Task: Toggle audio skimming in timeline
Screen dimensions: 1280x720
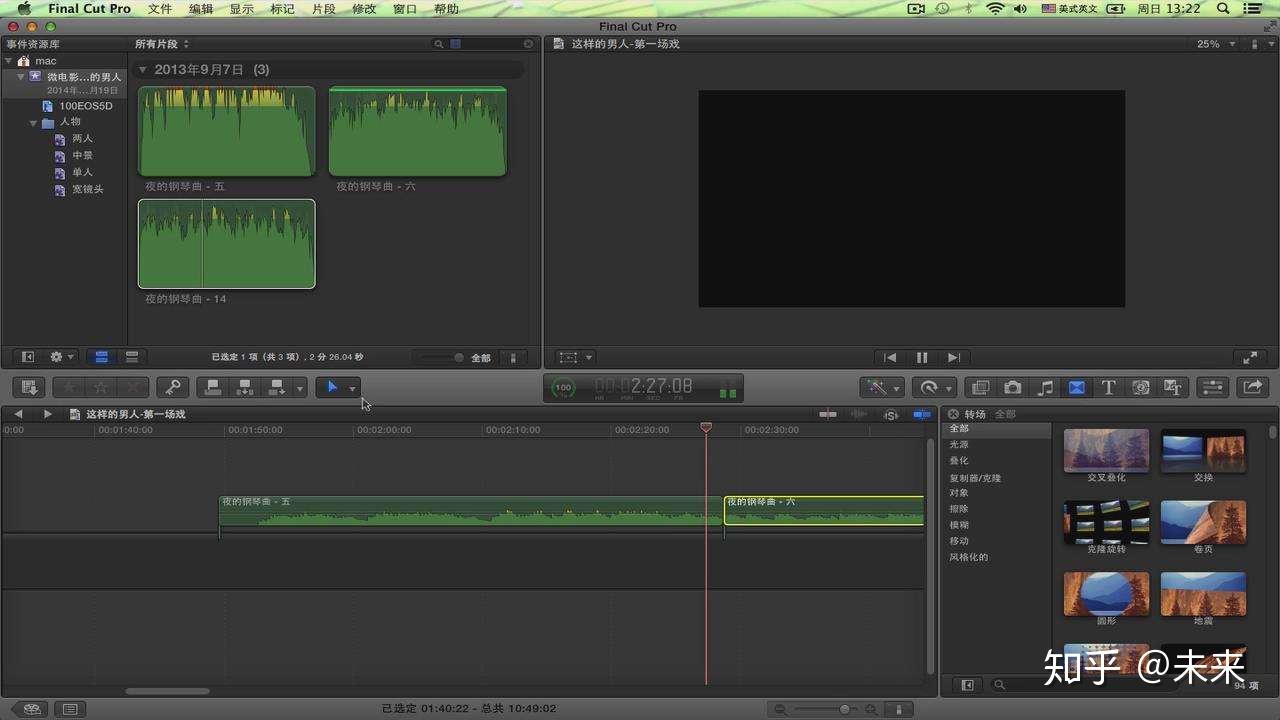Action: tap(859, 414)
